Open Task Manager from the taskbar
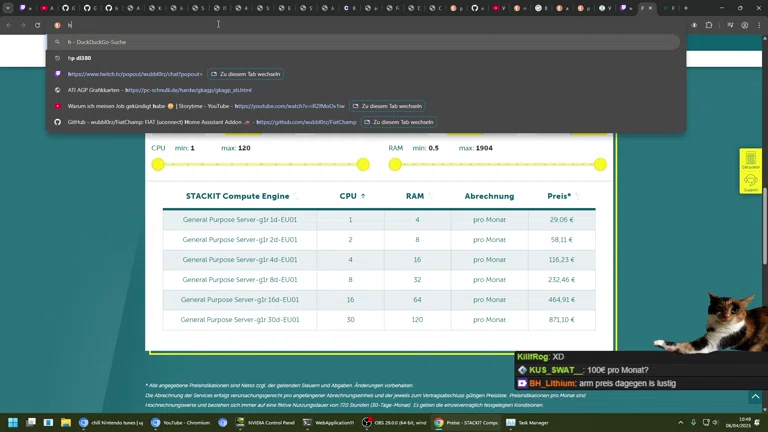Screen dimensions: 768x432 tap(527, 422)
